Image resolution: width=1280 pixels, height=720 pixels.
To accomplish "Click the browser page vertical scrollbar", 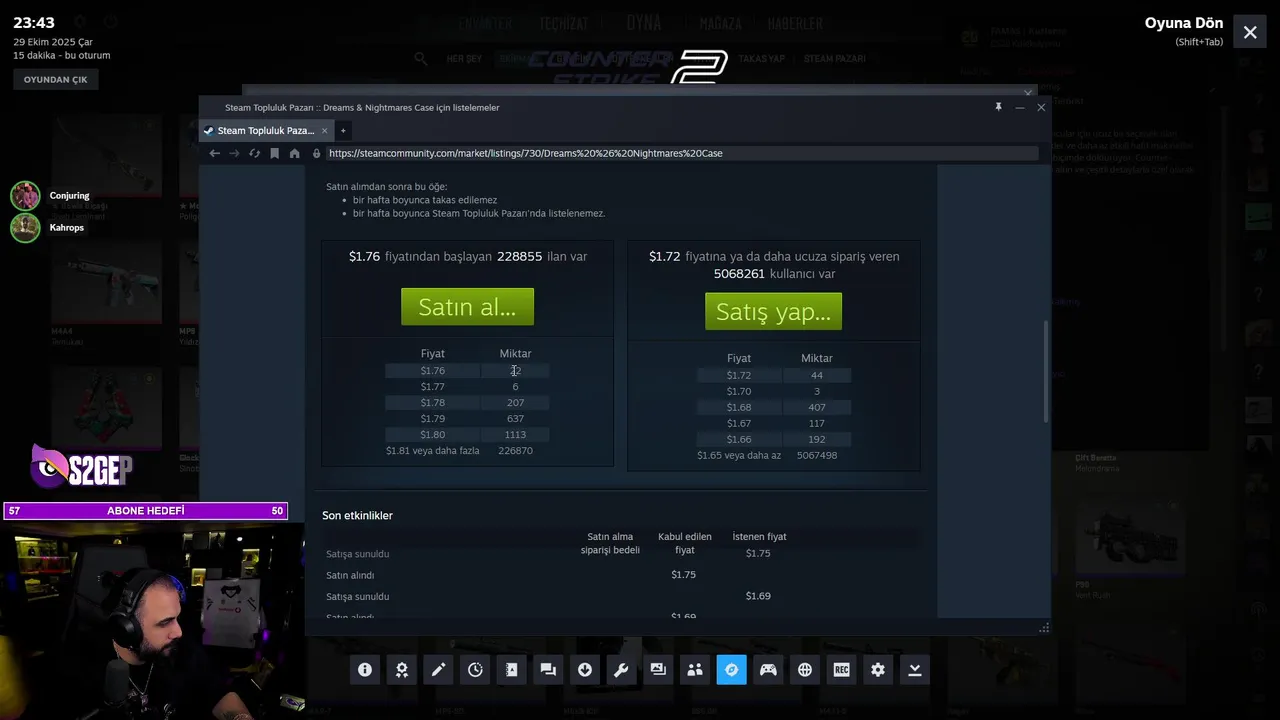I will coord(1046,370).
